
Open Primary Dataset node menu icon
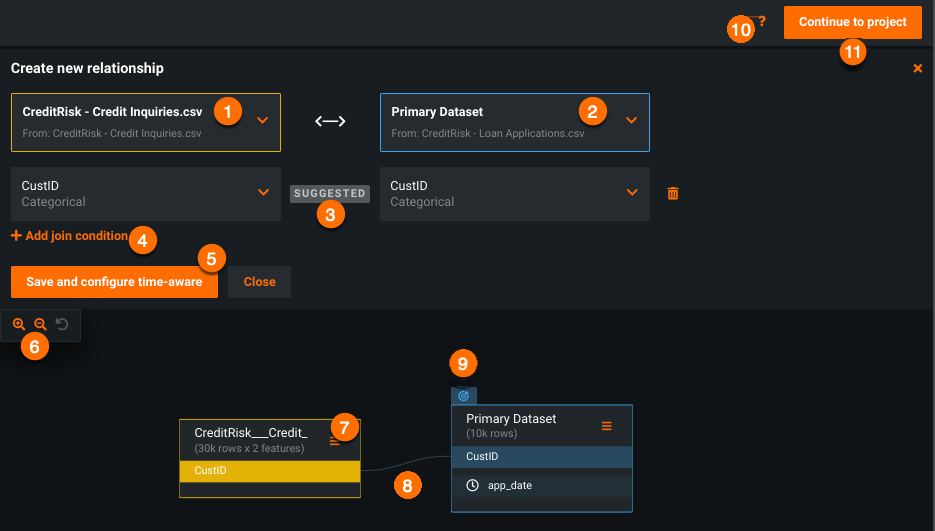(606, 426)
